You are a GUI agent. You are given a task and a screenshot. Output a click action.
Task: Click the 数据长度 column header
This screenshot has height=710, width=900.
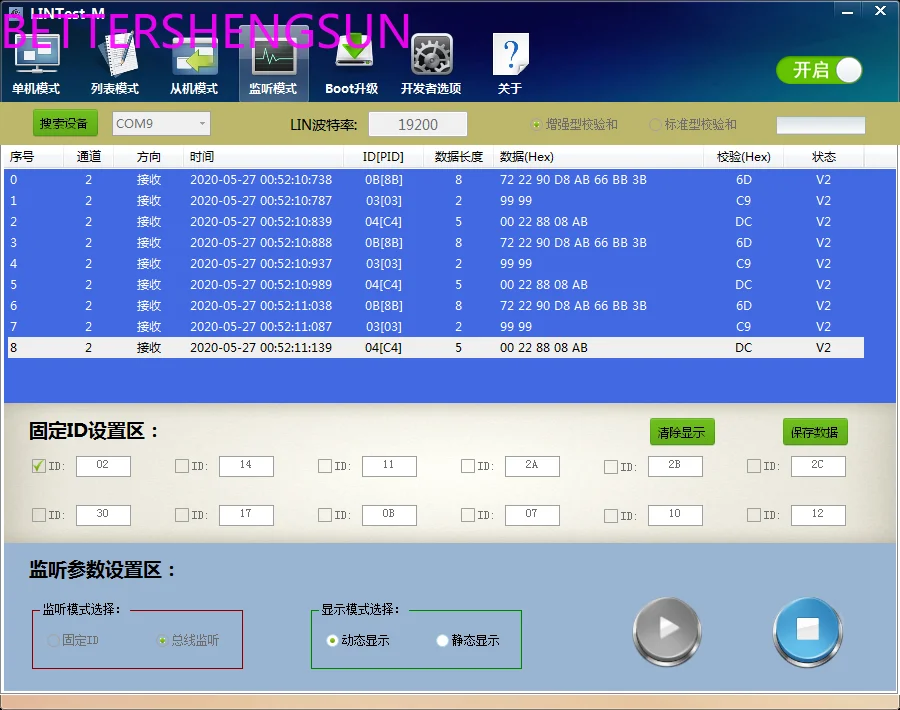tap(459, 157)
